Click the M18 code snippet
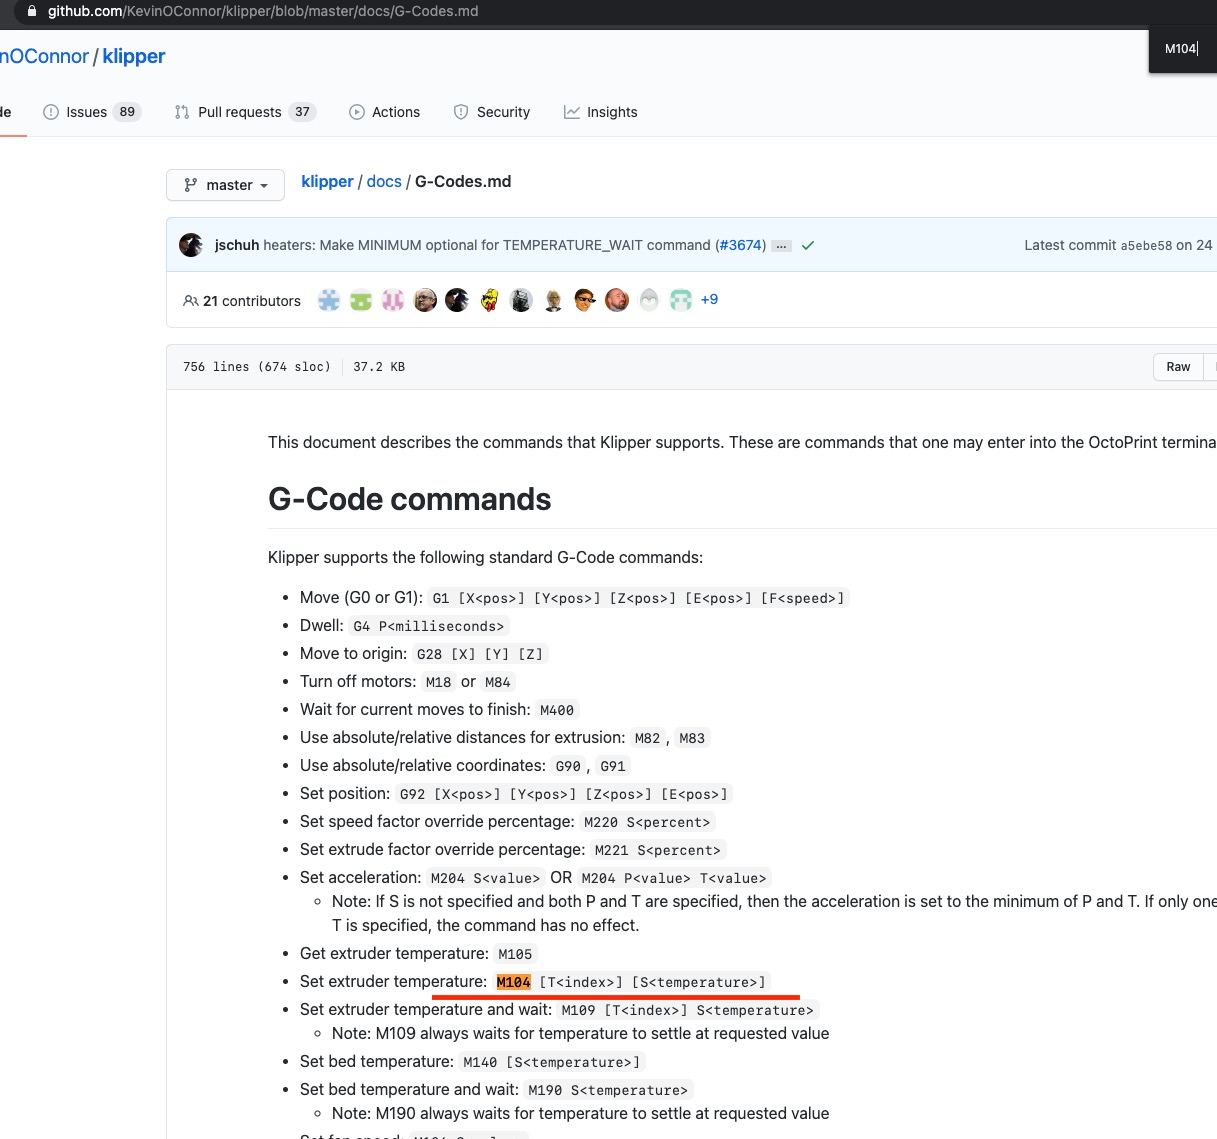The image size is (1217, 1139). pyautogui.click(x=438, y=682)
